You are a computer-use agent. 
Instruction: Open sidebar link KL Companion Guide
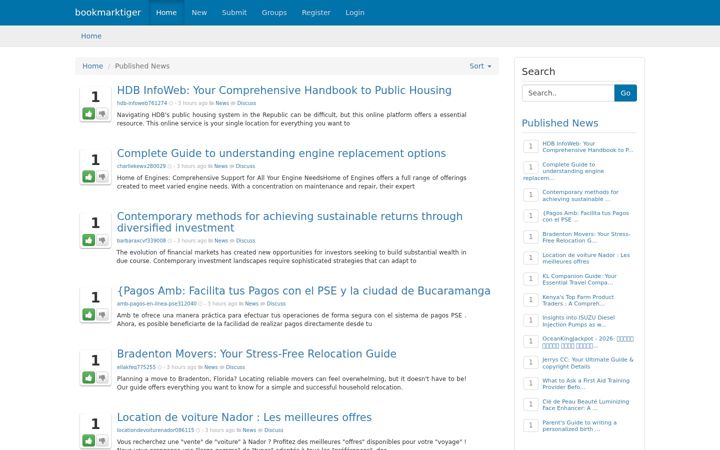coord(579,279)
